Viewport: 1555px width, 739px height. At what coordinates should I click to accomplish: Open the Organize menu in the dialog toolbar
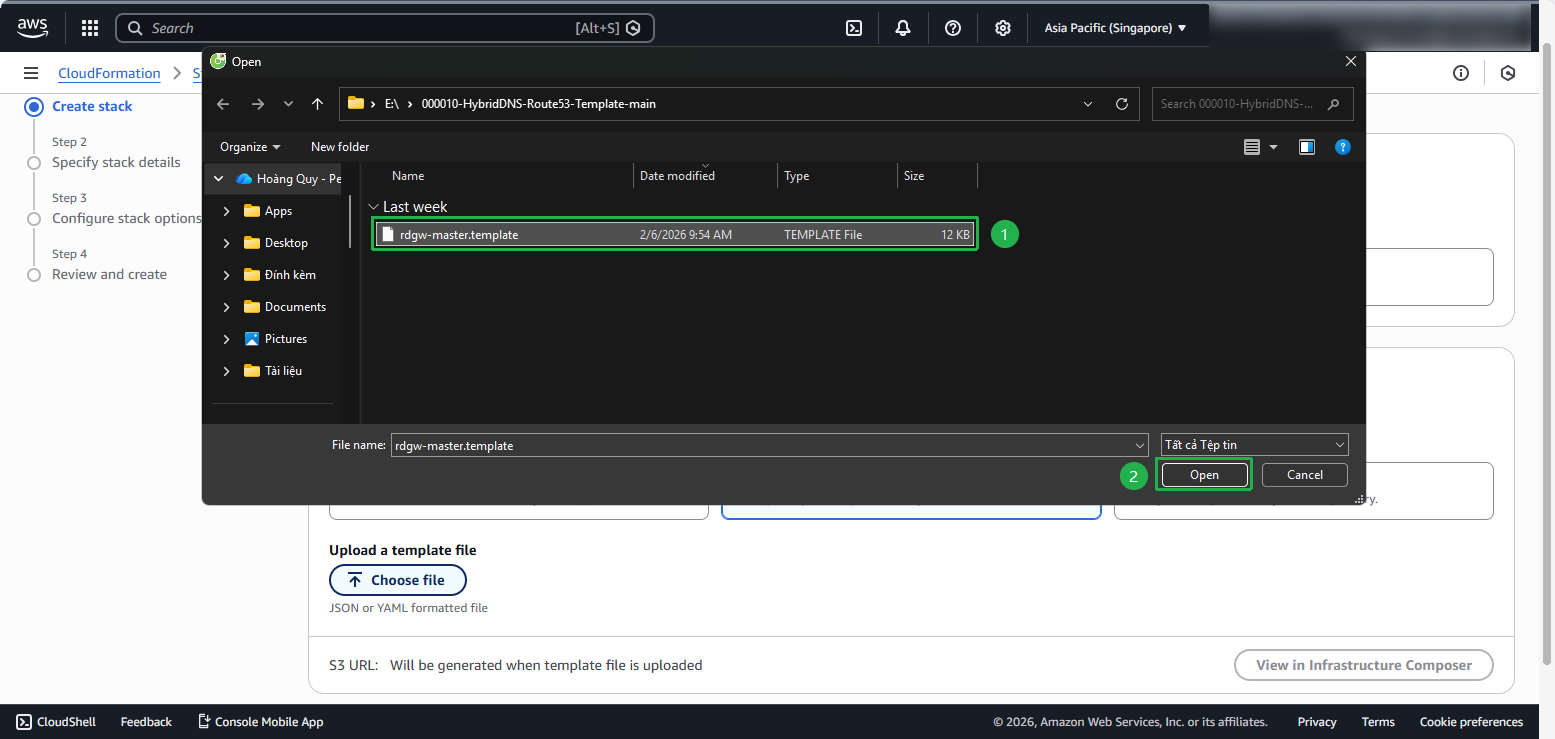pyautogui.click(x=248, y=146)
